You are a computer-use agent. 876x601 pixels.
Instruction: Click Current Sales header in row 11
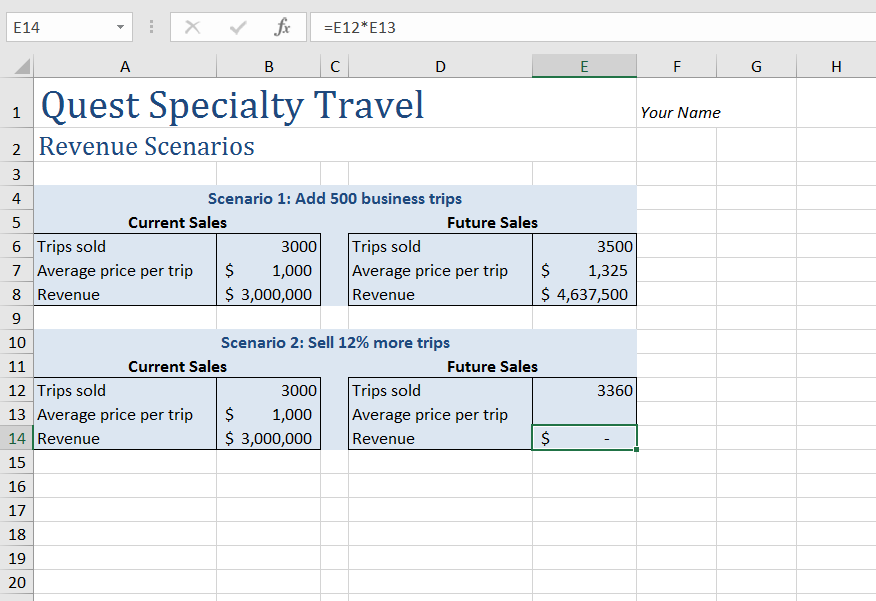click(177, 366)
